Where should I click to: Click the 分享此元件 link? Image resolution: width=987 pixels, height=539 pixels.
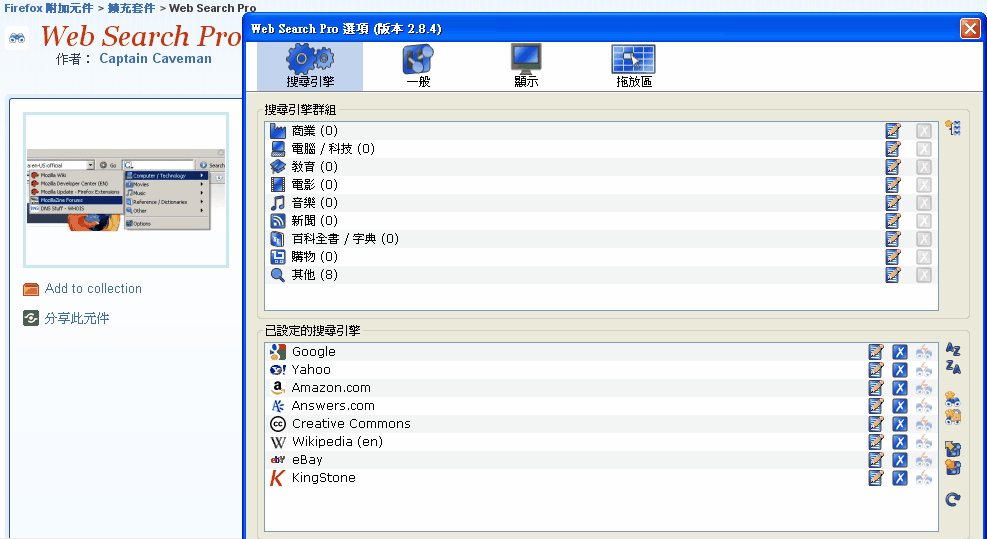(x=77, y=319)
